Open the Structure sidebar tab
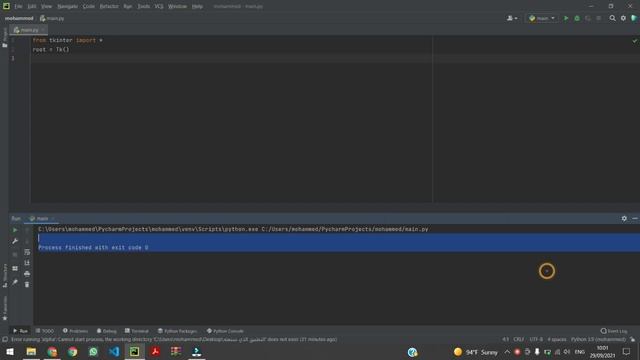Viewport: 640px width, 360px height. click(4, 276)
